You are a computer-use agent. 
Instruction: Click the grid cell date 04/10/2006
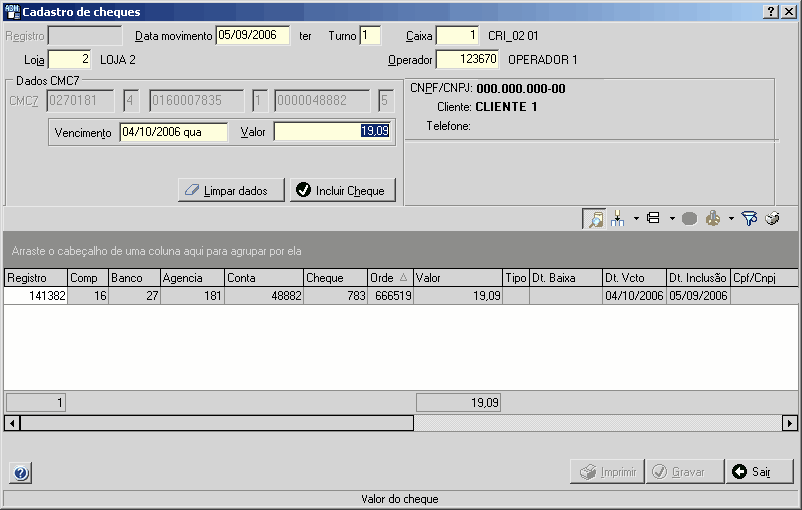coord(634,296)
